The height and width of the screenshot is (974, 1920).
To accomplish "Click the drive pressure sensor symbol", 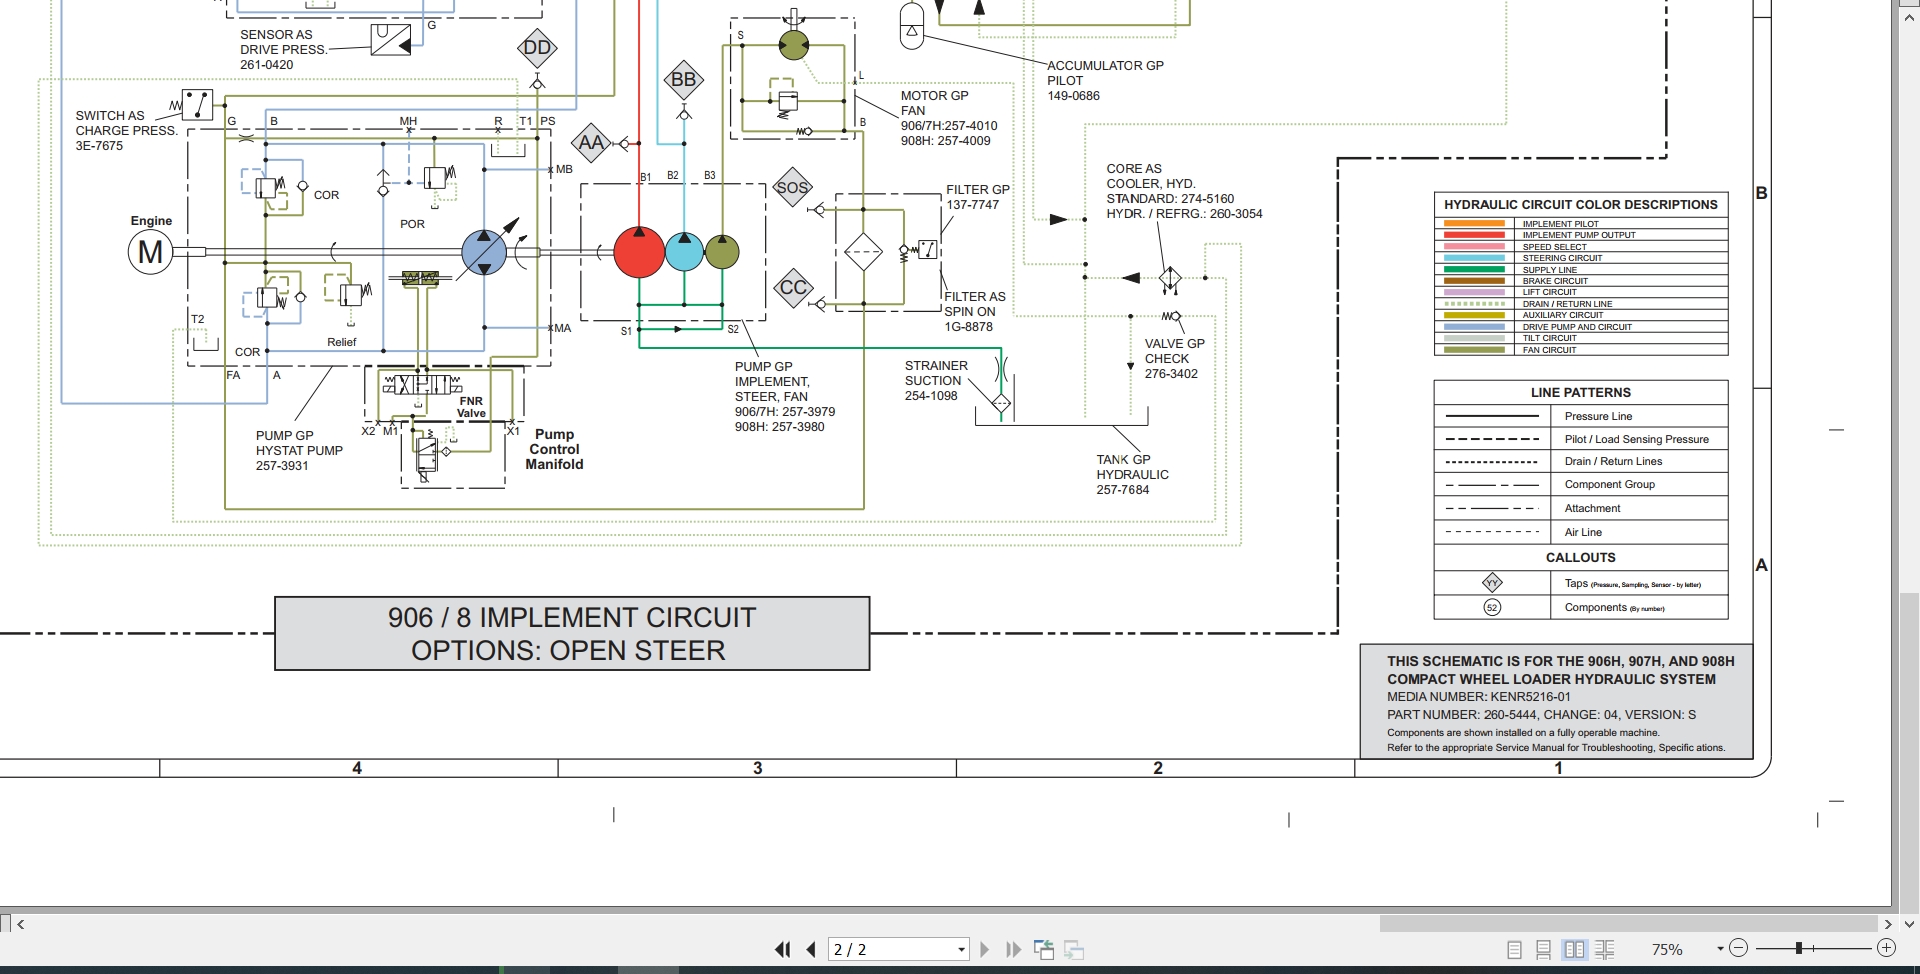I will [x=391, y=40].
